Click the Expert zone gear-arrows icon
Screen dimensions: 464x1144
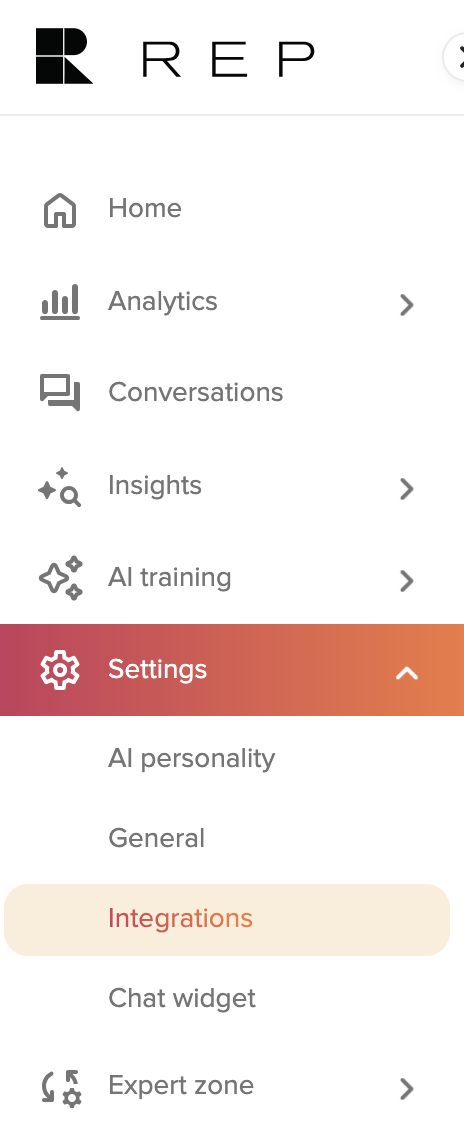tap(61, 1089)
